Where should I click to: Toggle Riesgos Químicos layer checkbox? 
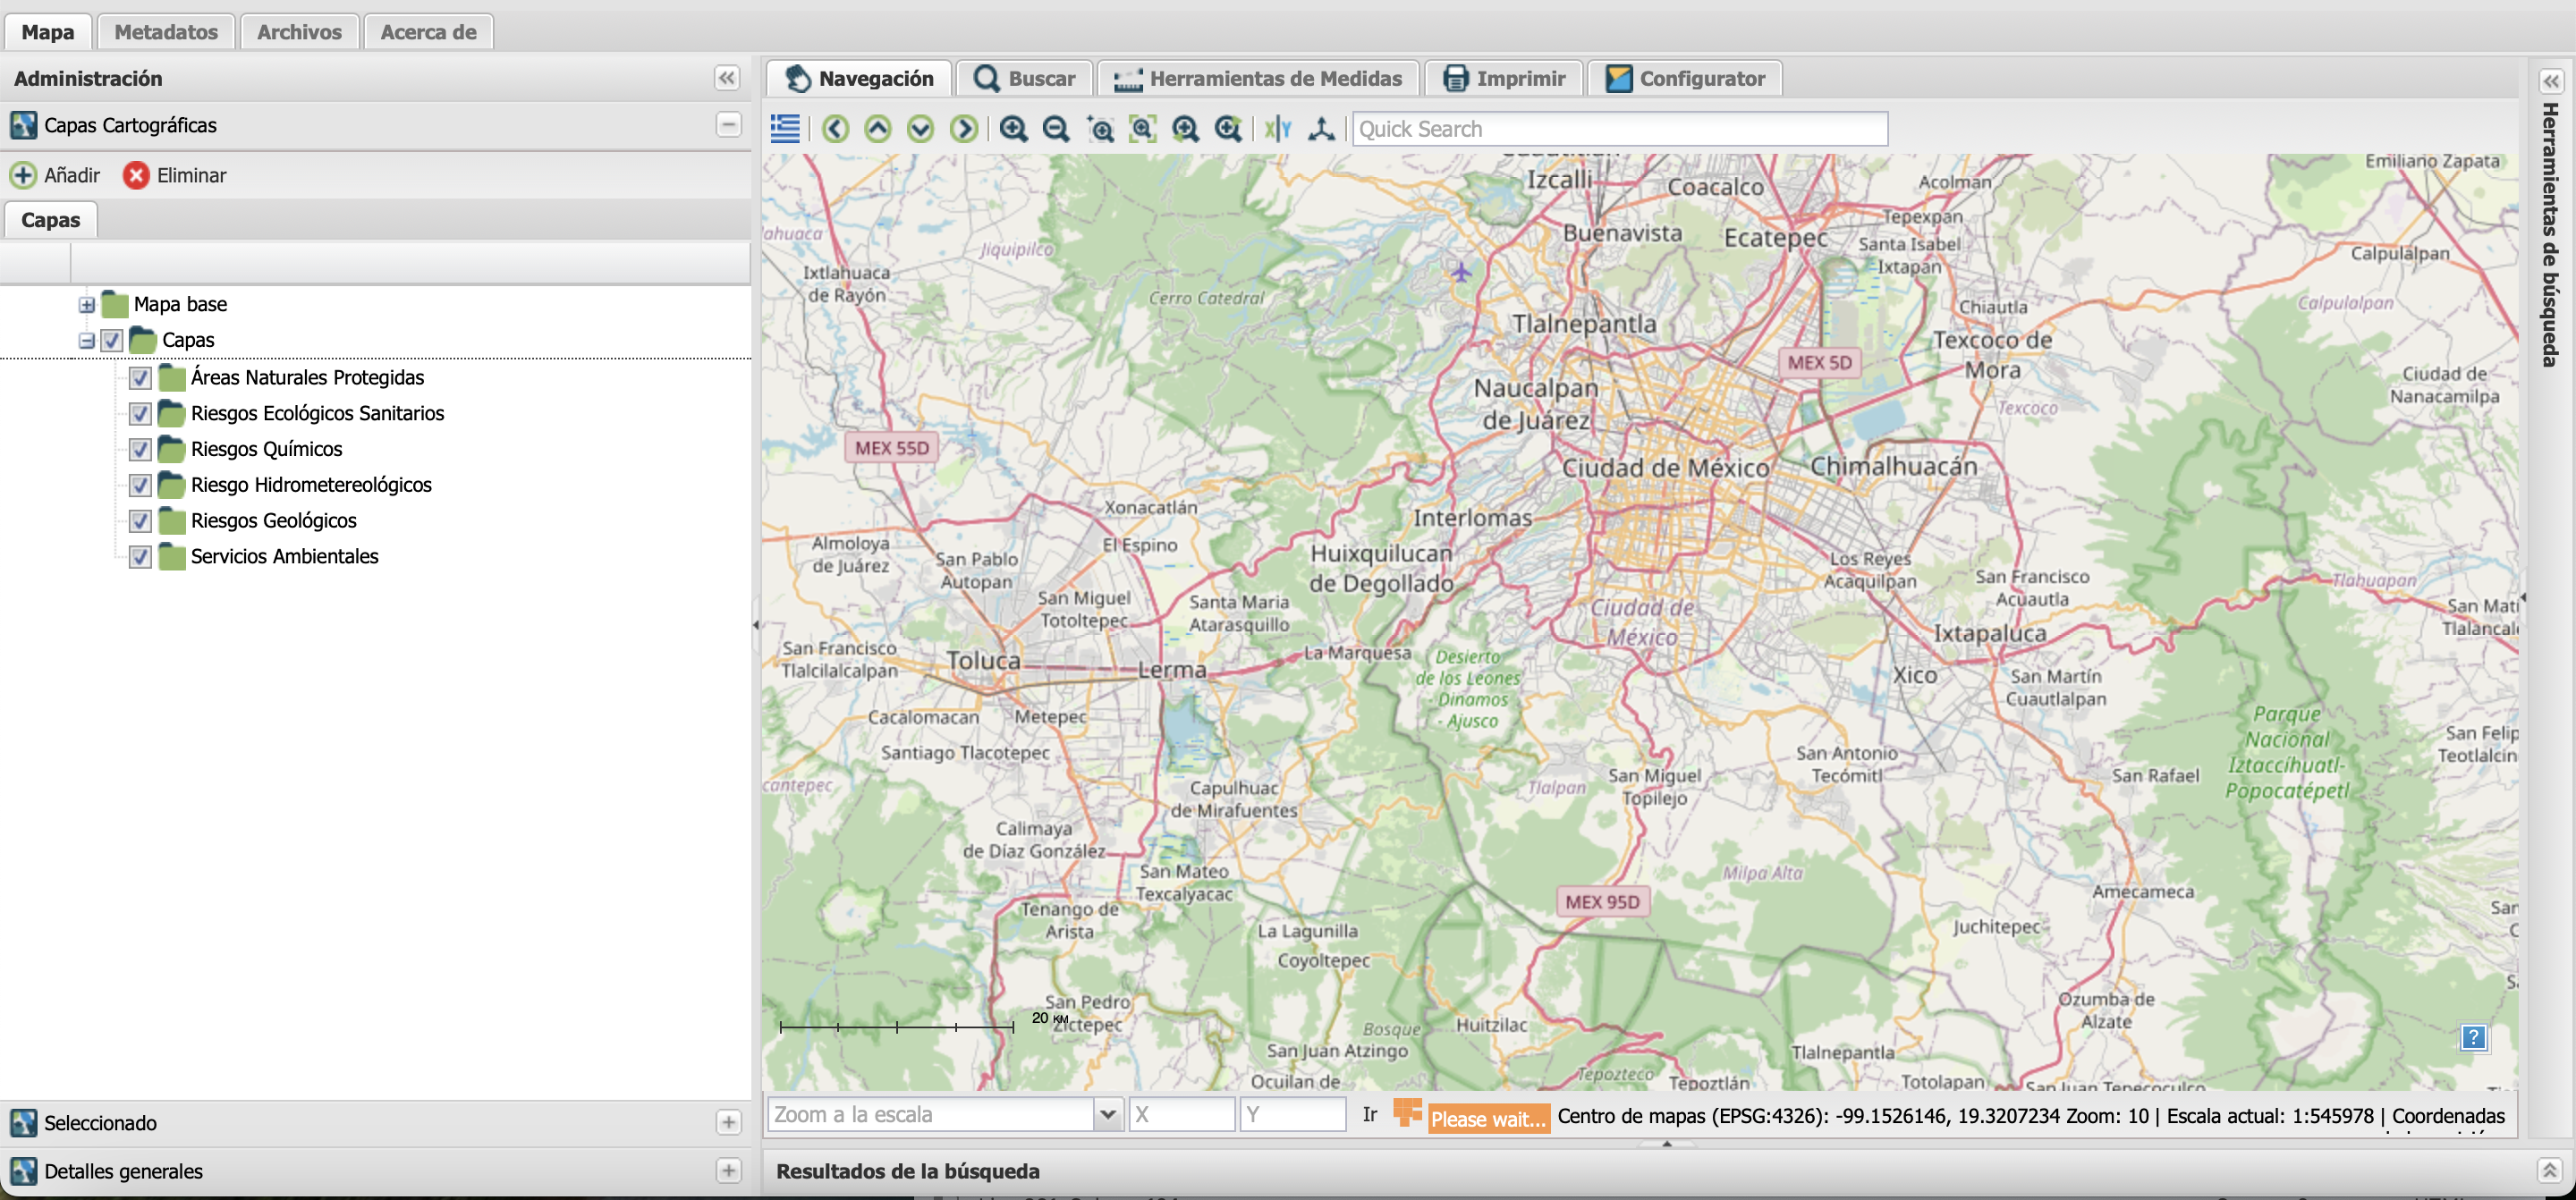(140, 450)
